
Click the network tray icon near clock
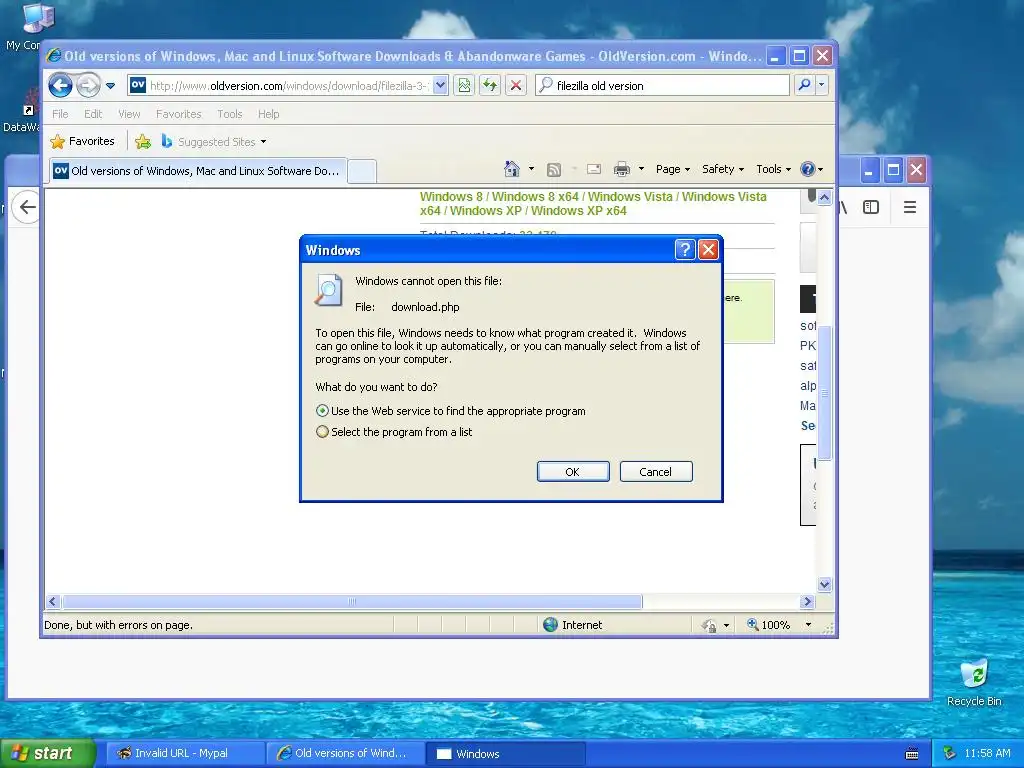(x=950, y=753)
